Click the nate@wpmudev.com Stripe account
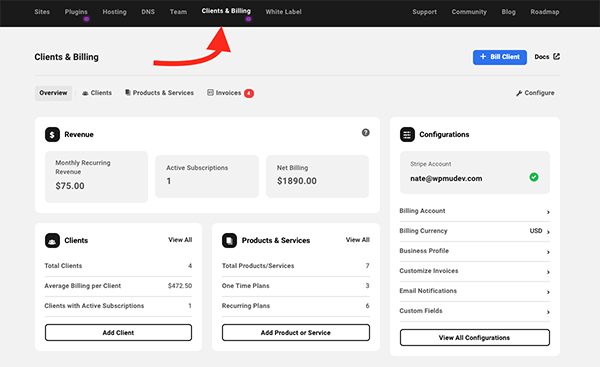Screen dimensions: 600x367 [x=474, y=172]
